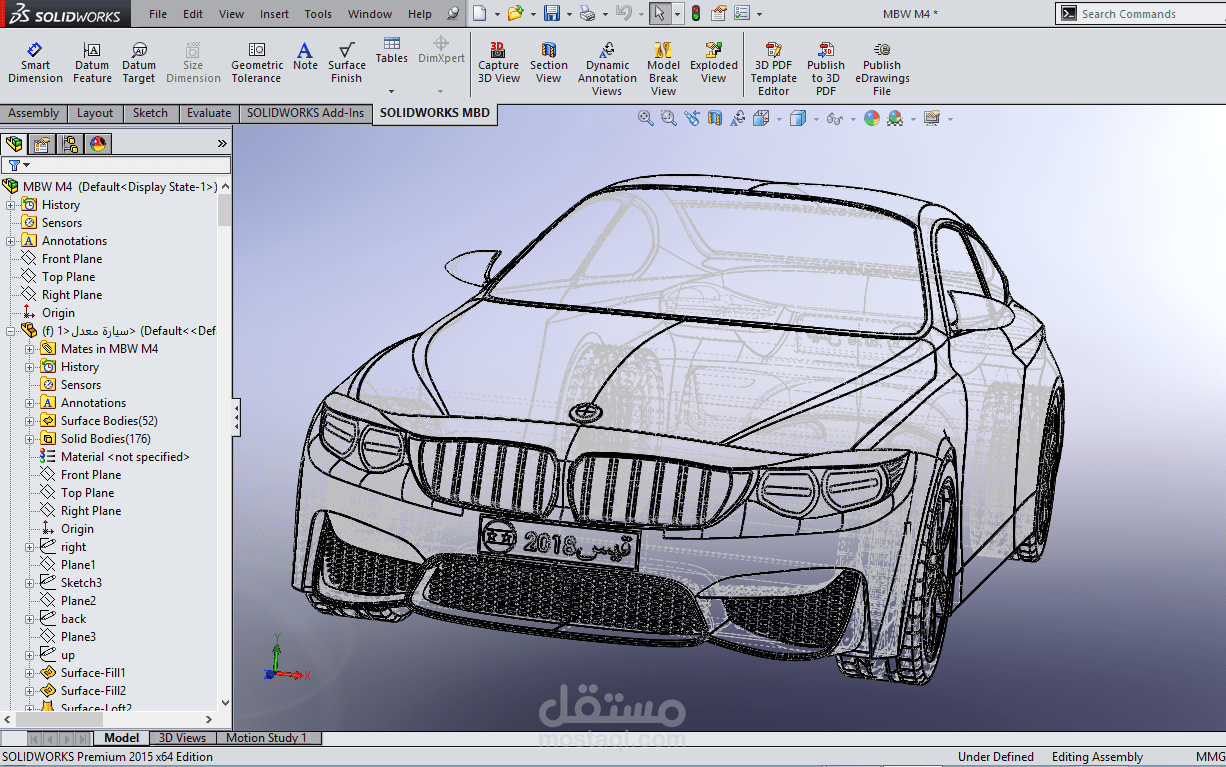The width and height of the screenshot is (1226, 767).
Task: Expand Mates in MBW M4
Action: [x=30, y=349]
